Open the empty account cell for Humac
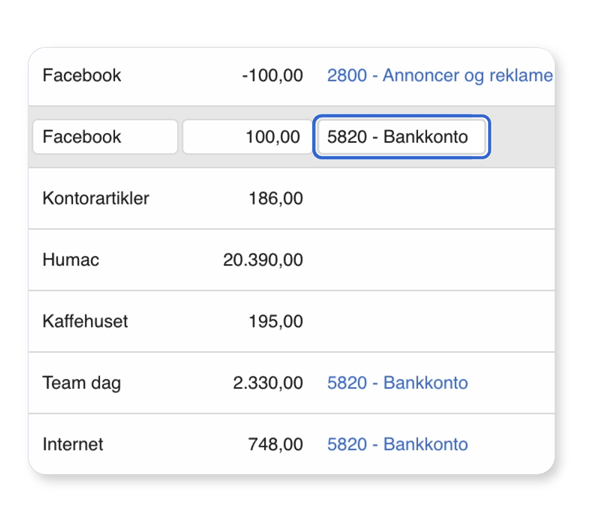This screenshot has height=520, width=590. point(433,260)
